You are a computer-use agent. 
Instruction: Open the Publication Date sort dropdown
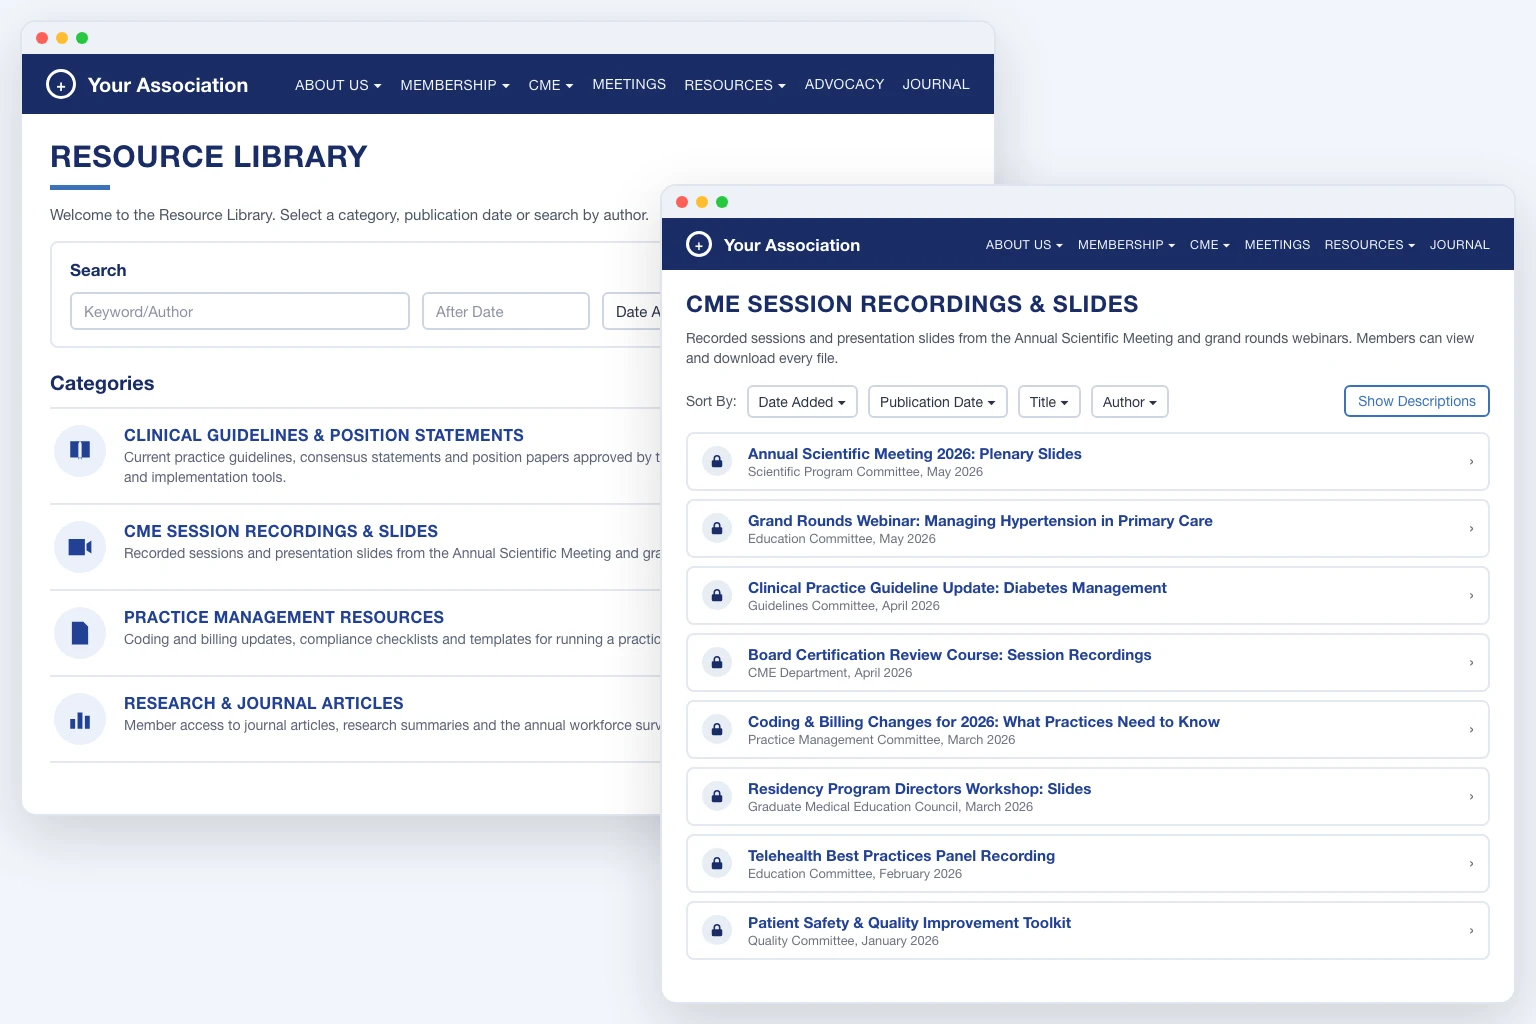[937, 402]
